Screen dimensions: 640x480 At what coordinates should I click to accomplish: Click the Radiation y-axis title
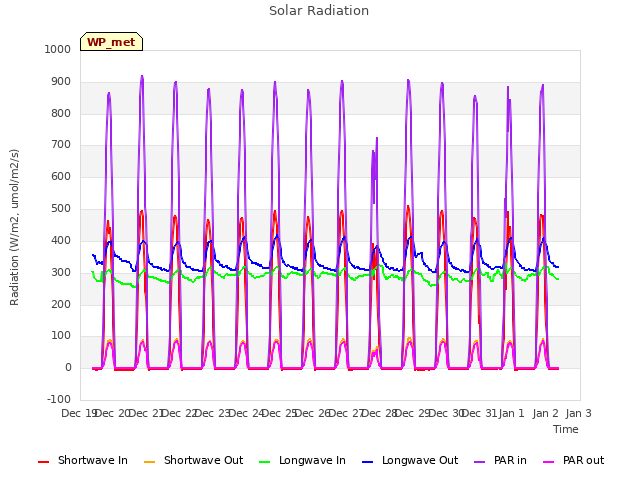click(x=14, y=227)
